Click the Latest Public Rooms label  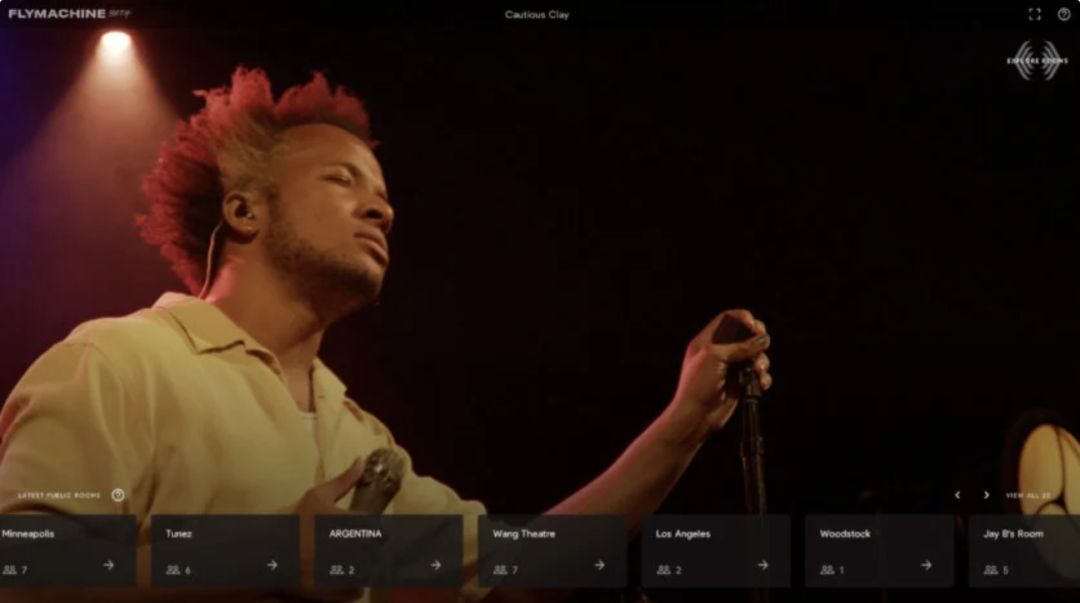[59, 495]
